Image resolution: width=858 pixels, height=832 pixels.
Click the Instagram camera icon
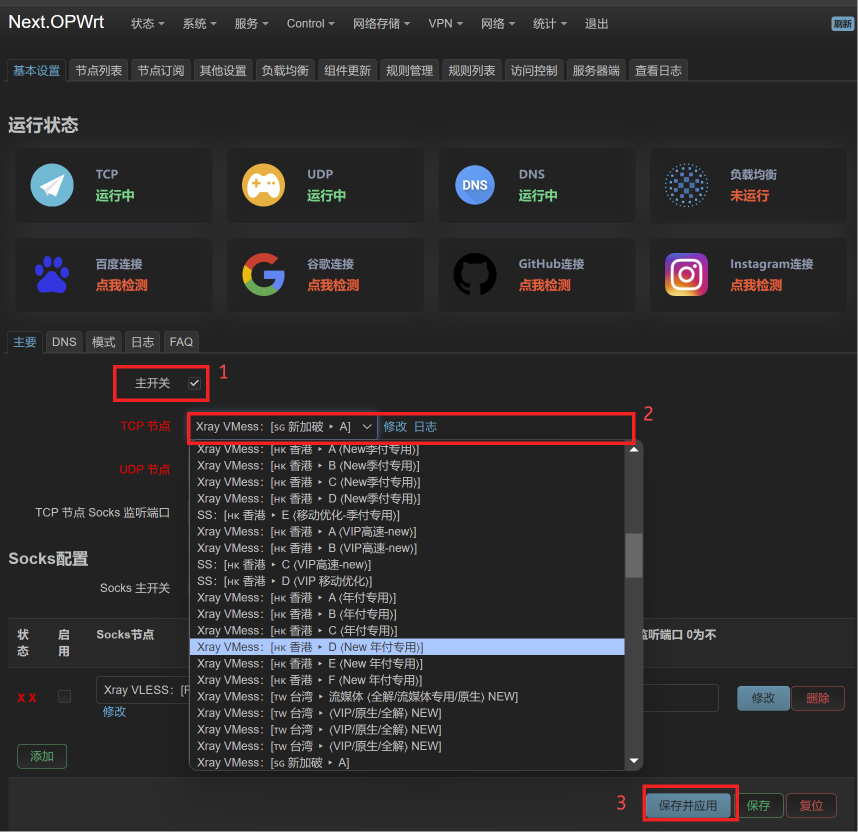686,275
